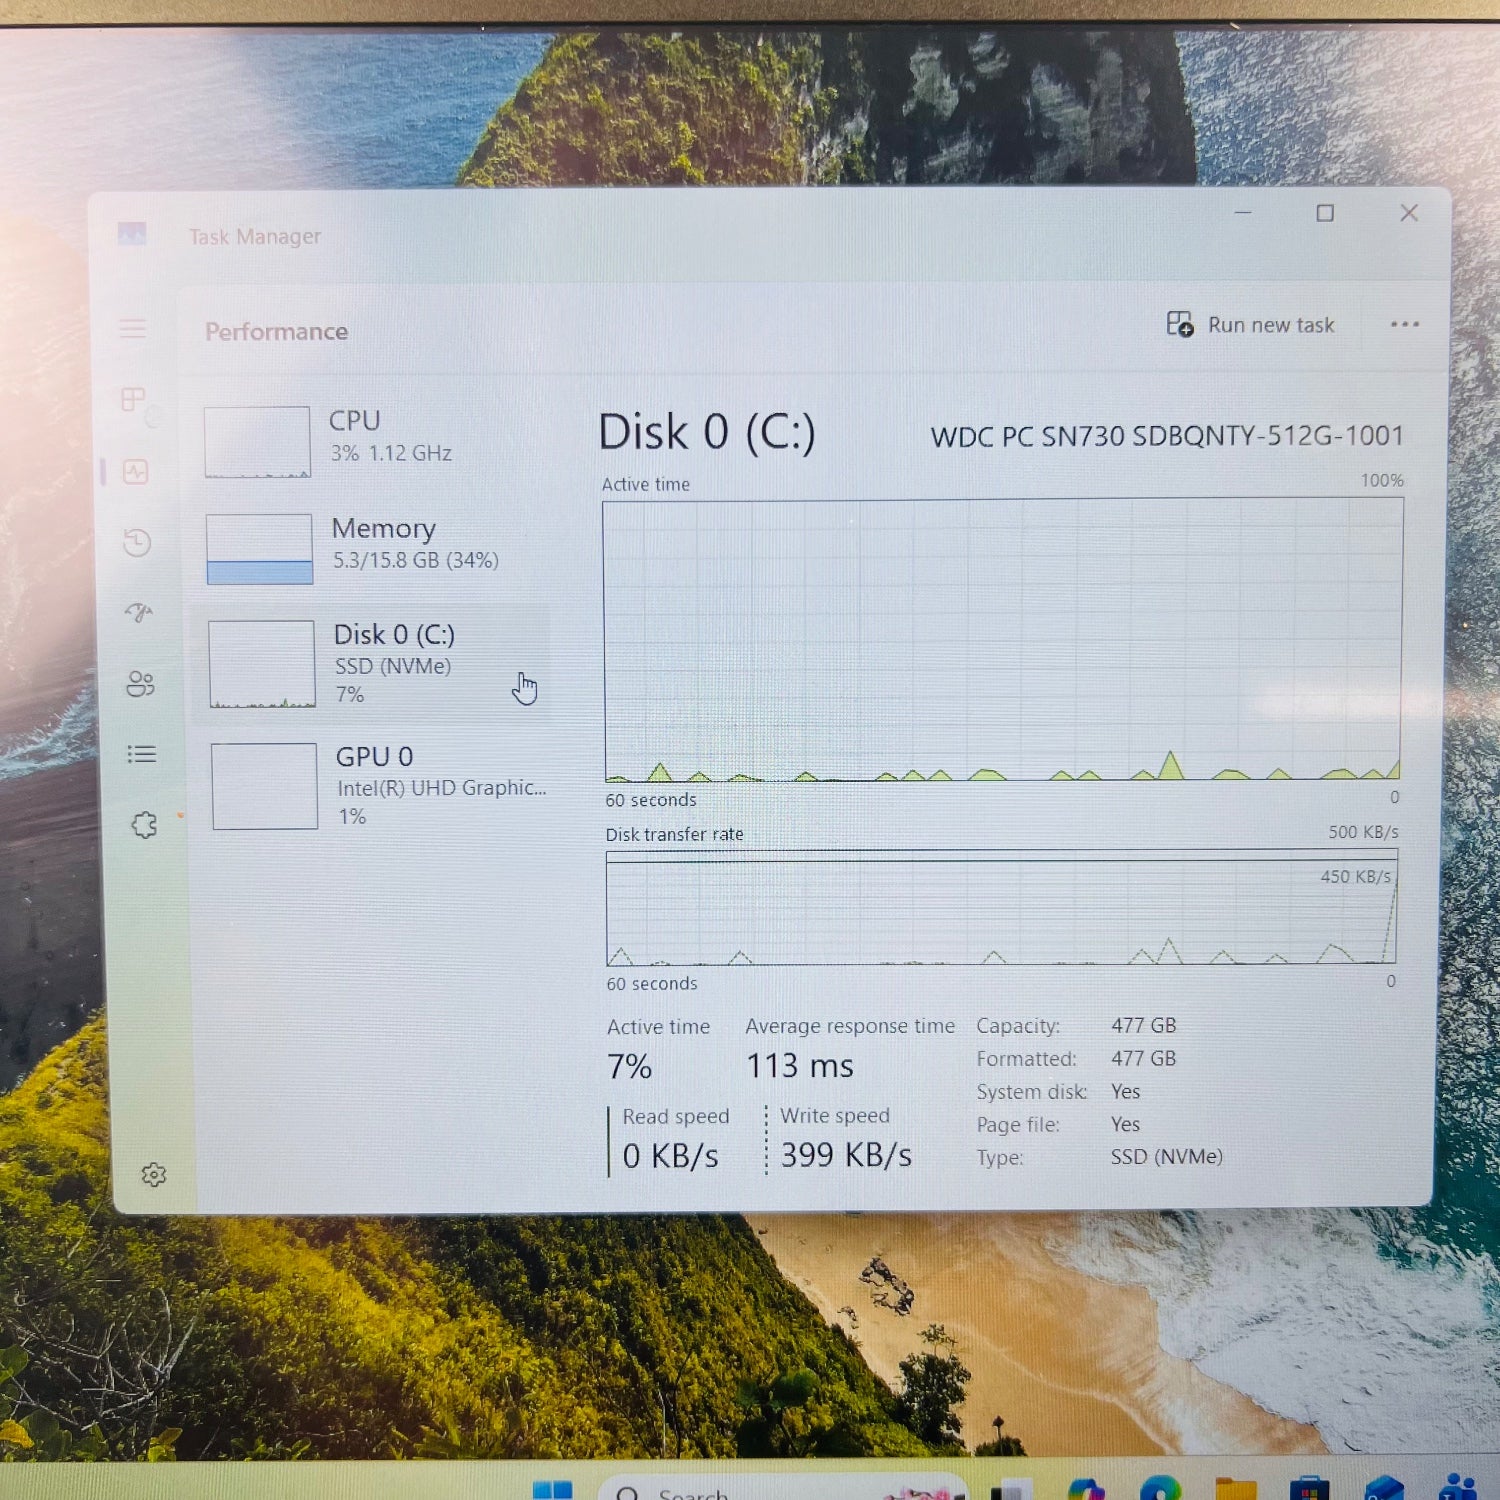Click the Disk Active time graph
This screenshot has height=1500, width=1500.
1002,640
